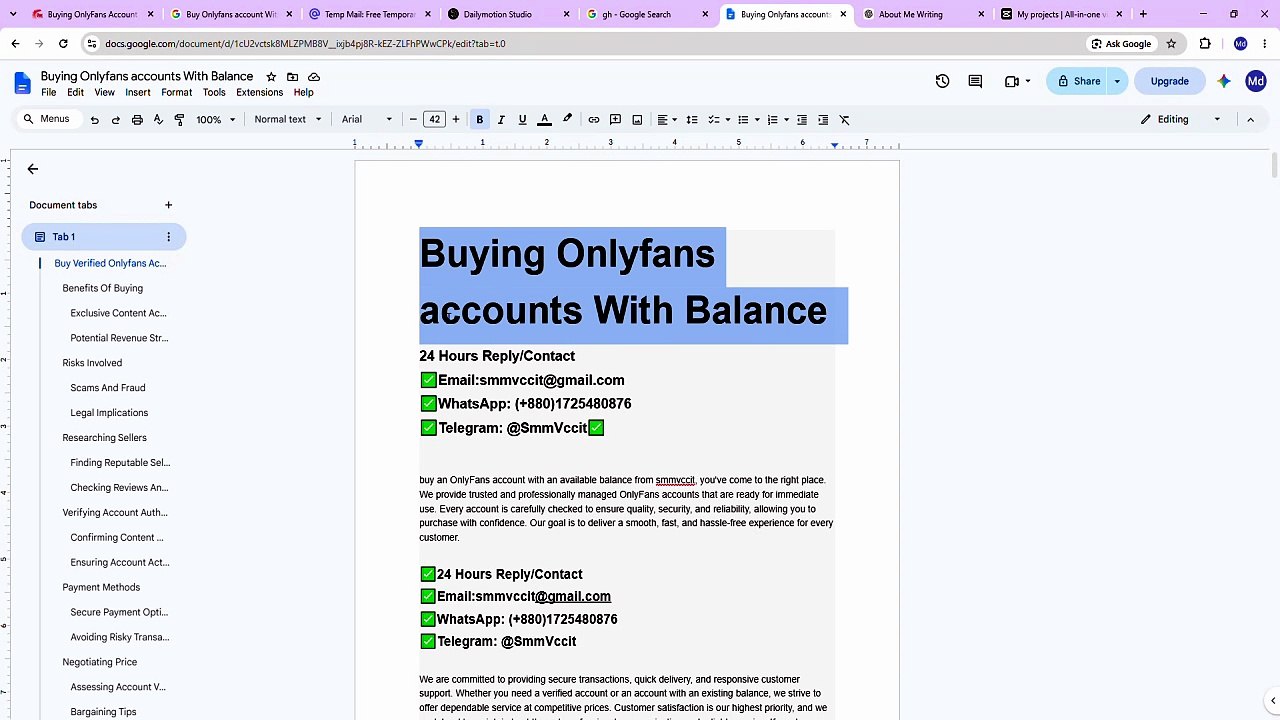Move document to a folder

[292, 77]
